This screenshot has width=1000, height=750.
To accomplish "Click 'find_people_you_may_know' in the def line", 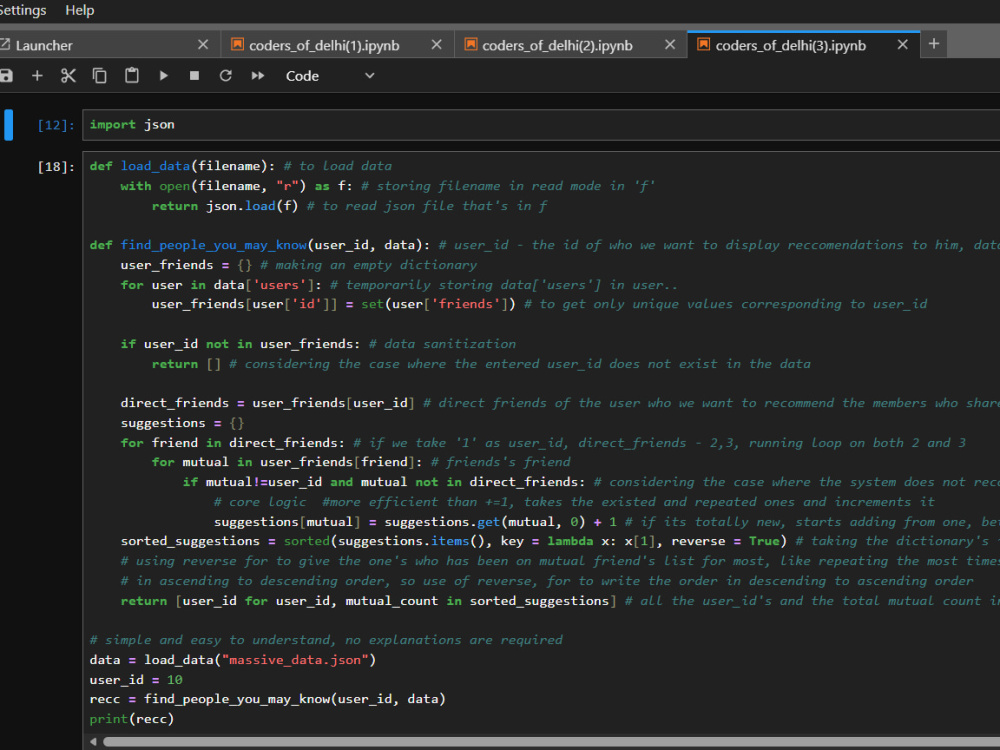I will 214,245.
